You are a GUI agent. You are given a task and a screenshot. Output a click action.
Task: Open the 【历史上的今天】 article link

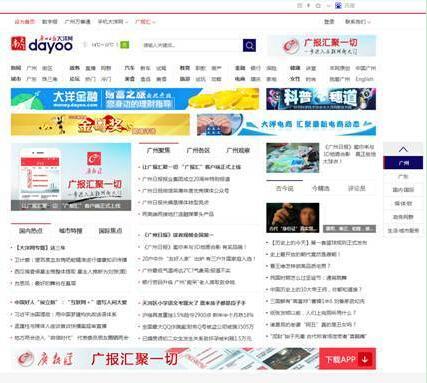click(x=318, y=243)
